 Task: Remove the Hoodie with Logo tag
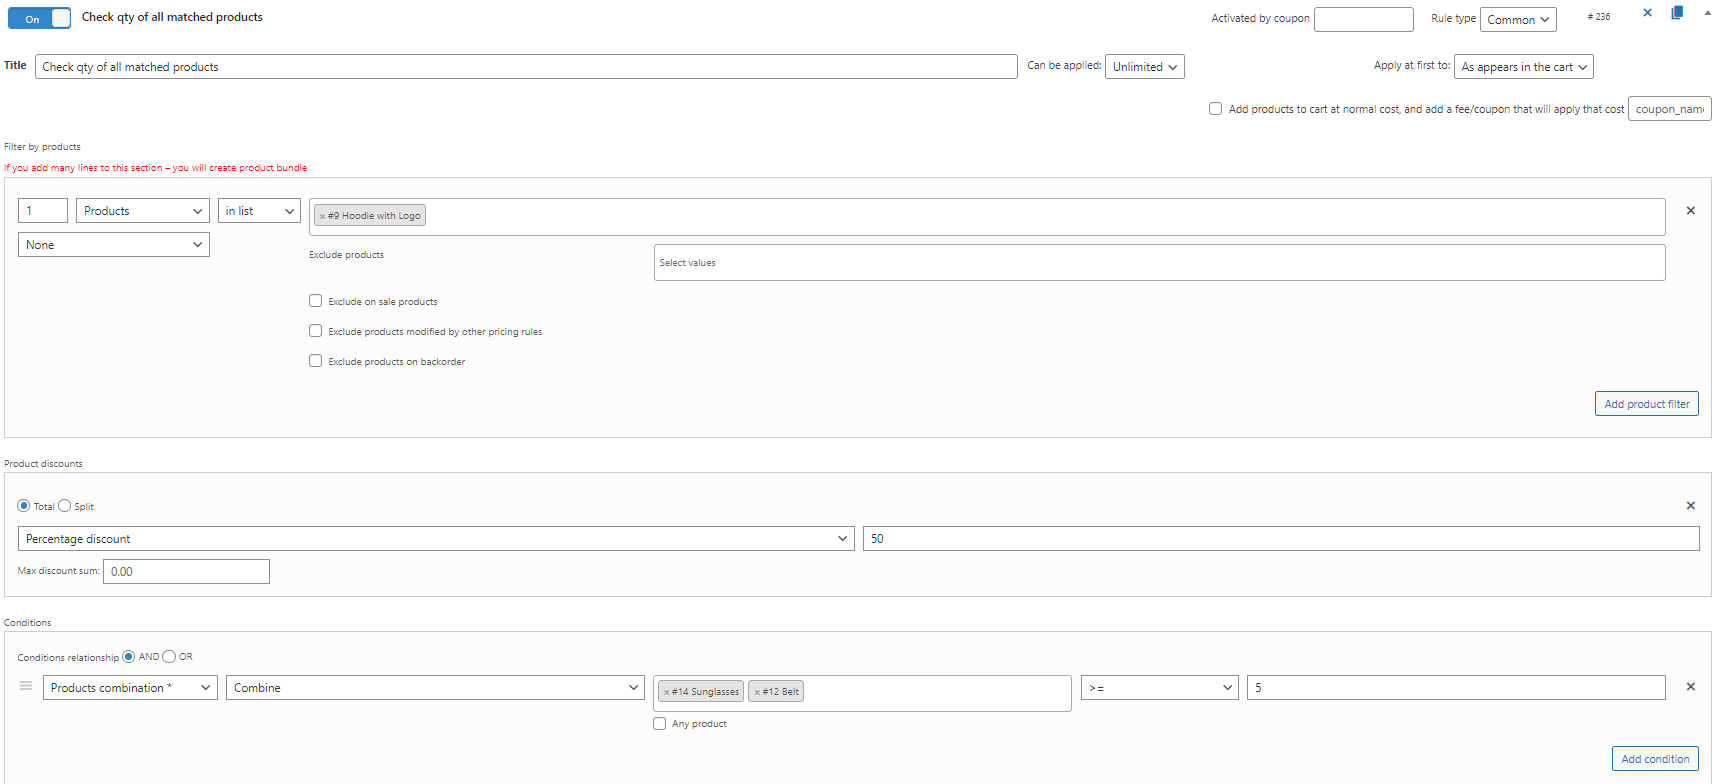click(x=322, y=216)
